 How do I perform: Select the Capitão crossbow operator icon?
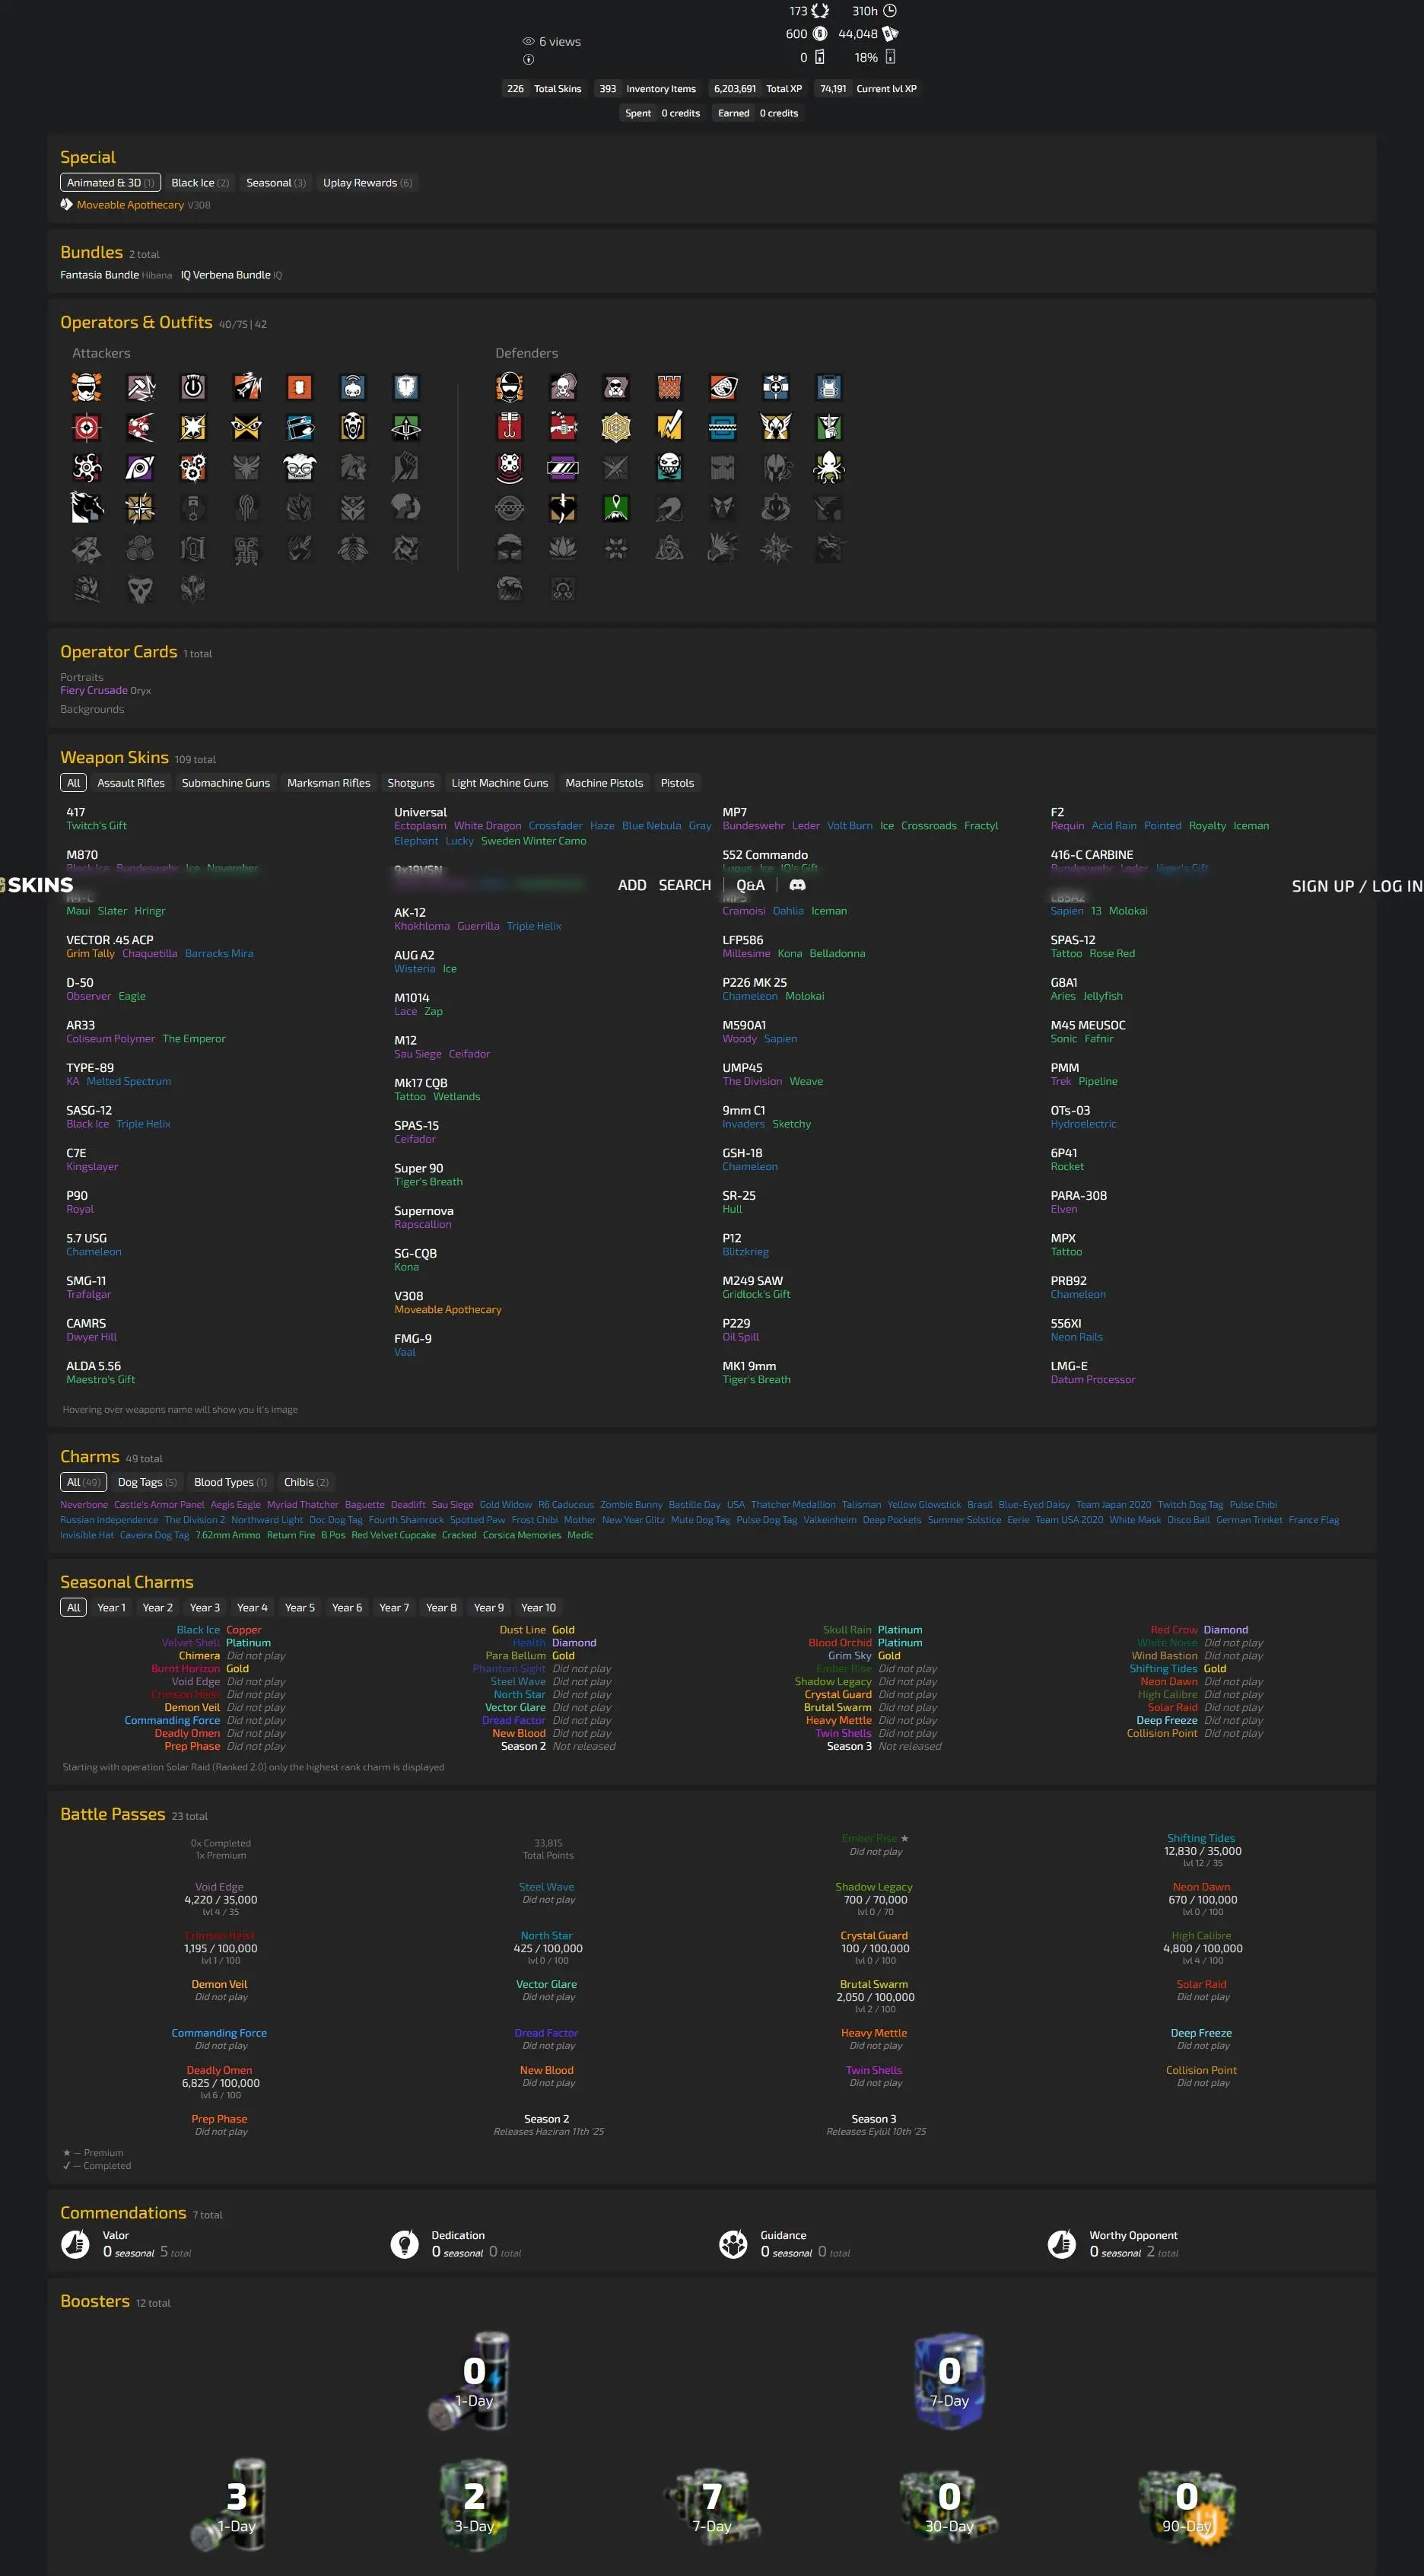click(x=405, y=427)
